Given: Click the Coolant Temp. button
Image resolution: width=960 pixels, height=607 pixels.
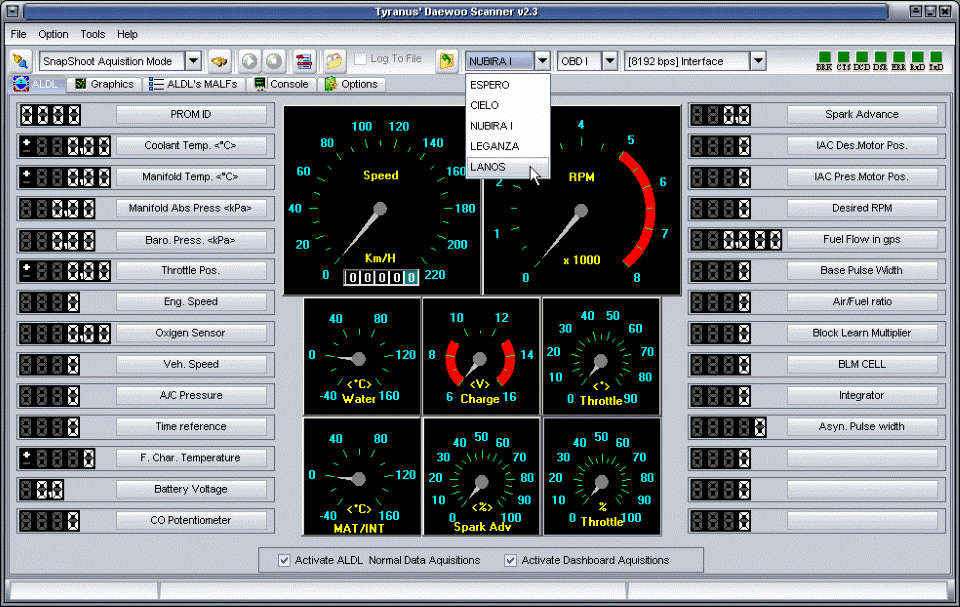Looking at the screenshot, I should [191, 145].
